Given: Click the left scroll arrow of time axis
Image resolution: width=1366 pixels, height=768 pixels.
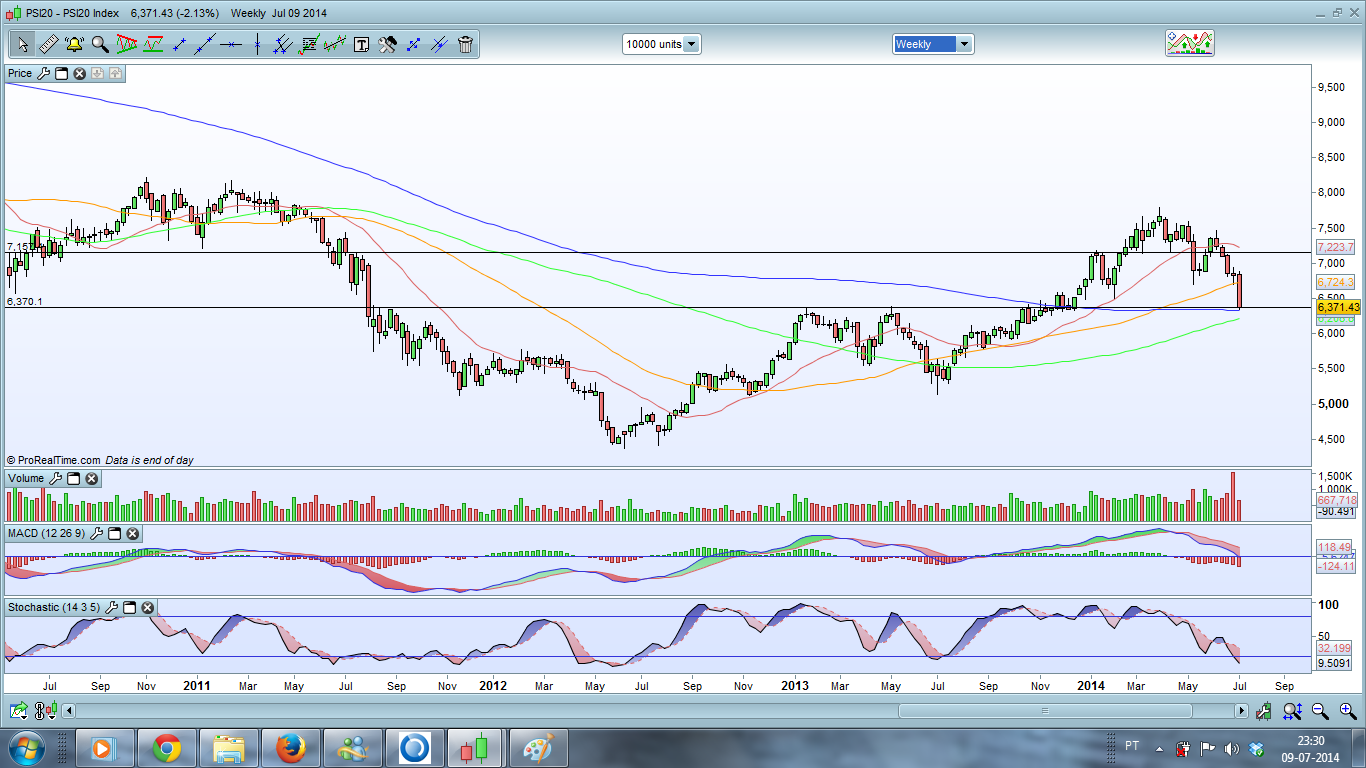Looking at the screenshot, I should coord(69,711).
